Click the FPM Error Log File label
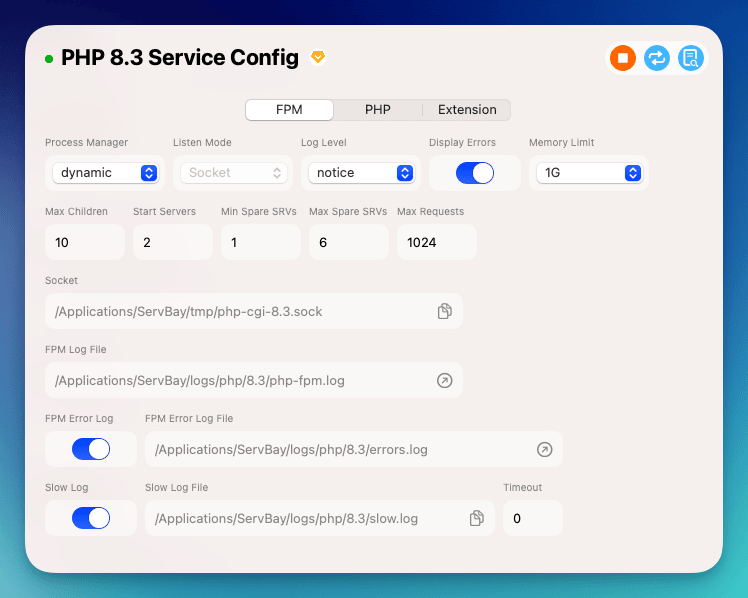 [189, 418]
